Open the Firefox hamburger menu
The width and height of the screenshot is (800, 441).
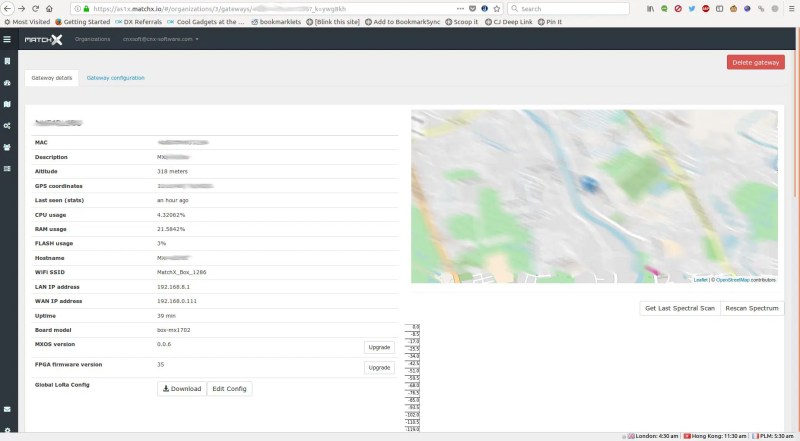(x=791, y=8)
